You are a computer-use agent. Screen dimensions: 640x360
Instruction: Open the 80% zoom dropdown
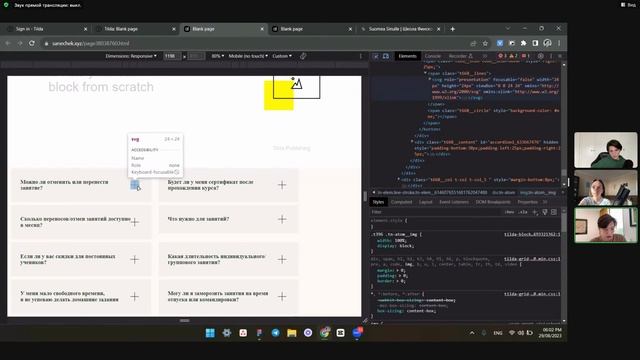[218, 56]
